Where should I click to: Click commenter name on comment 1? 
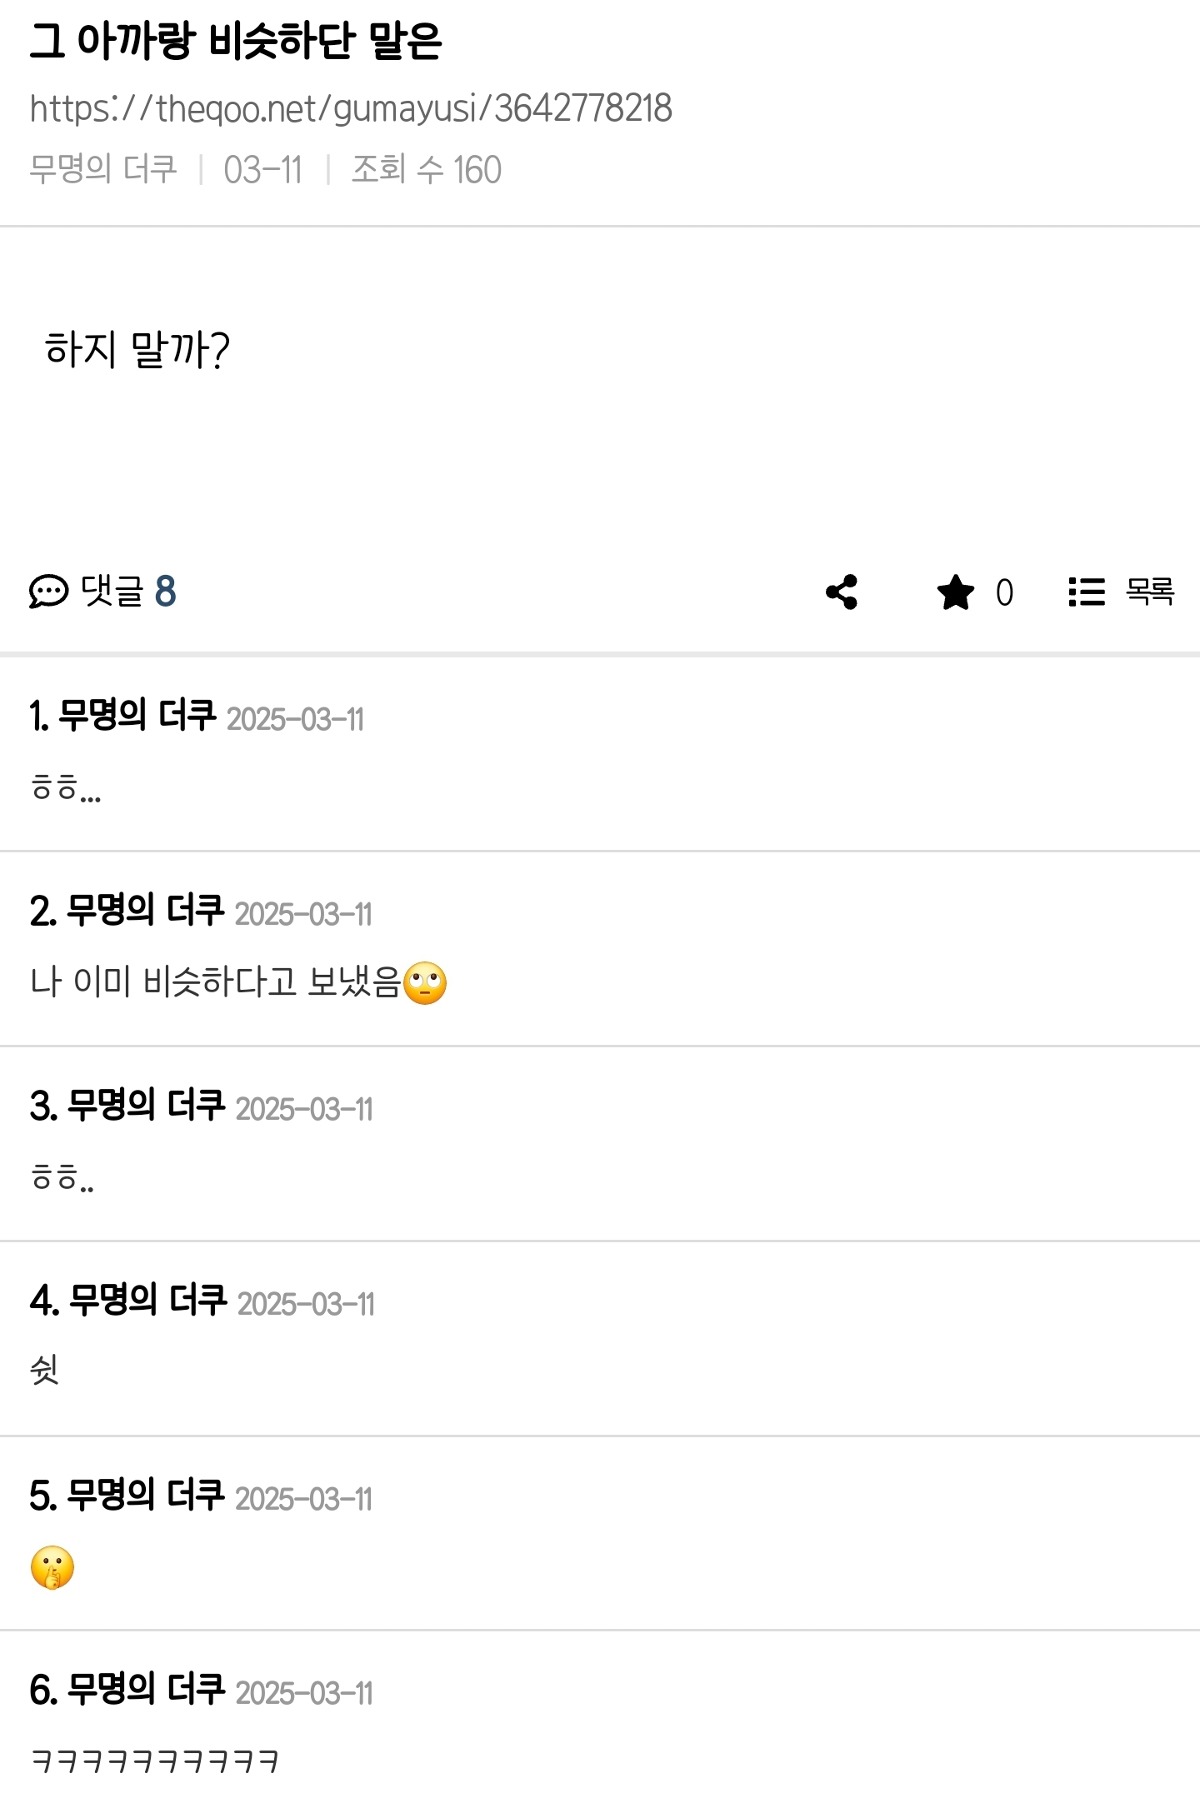136,716
